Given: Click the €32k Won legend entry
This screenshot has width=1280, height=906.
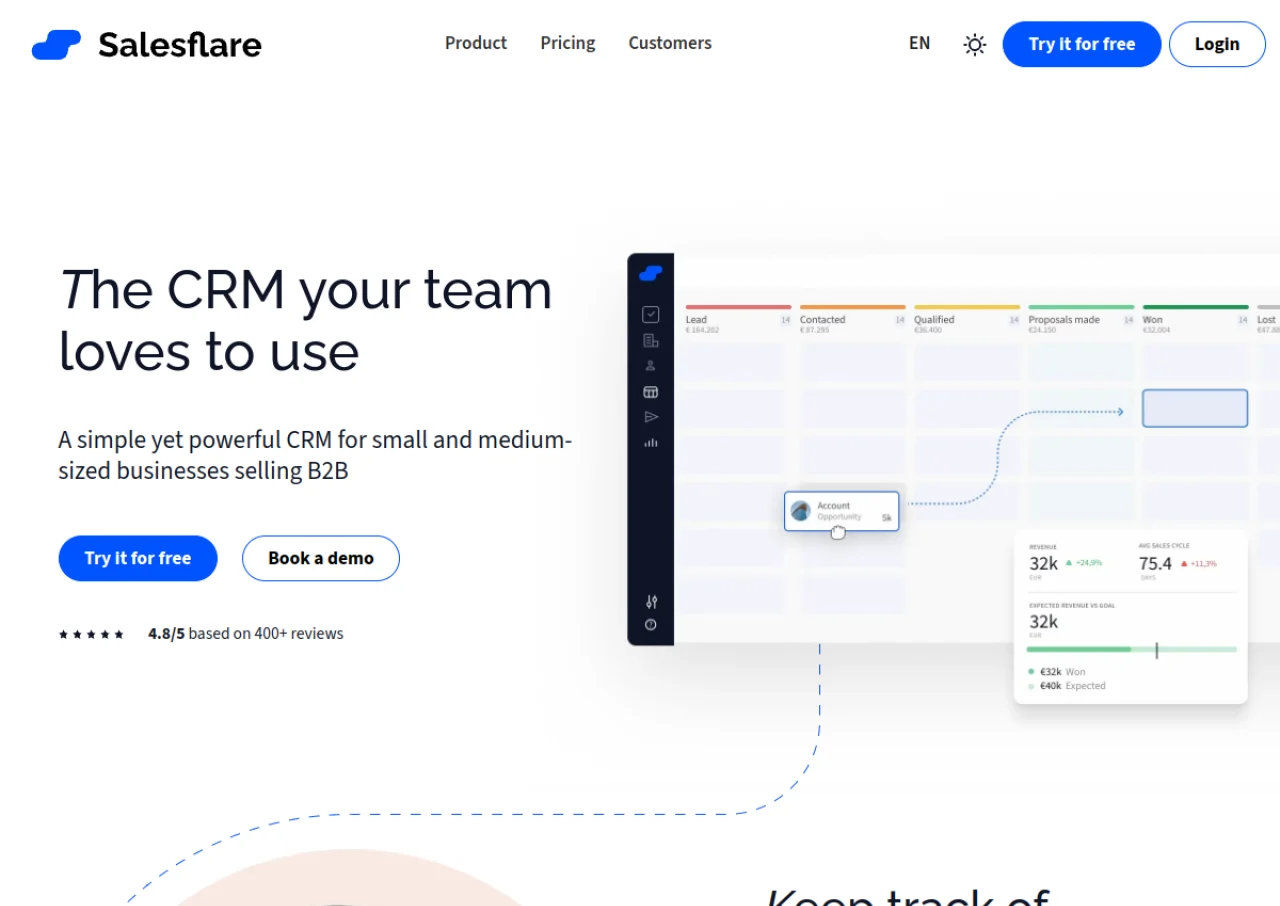Looking at the screenshot, I should [x=1057, y=672].
